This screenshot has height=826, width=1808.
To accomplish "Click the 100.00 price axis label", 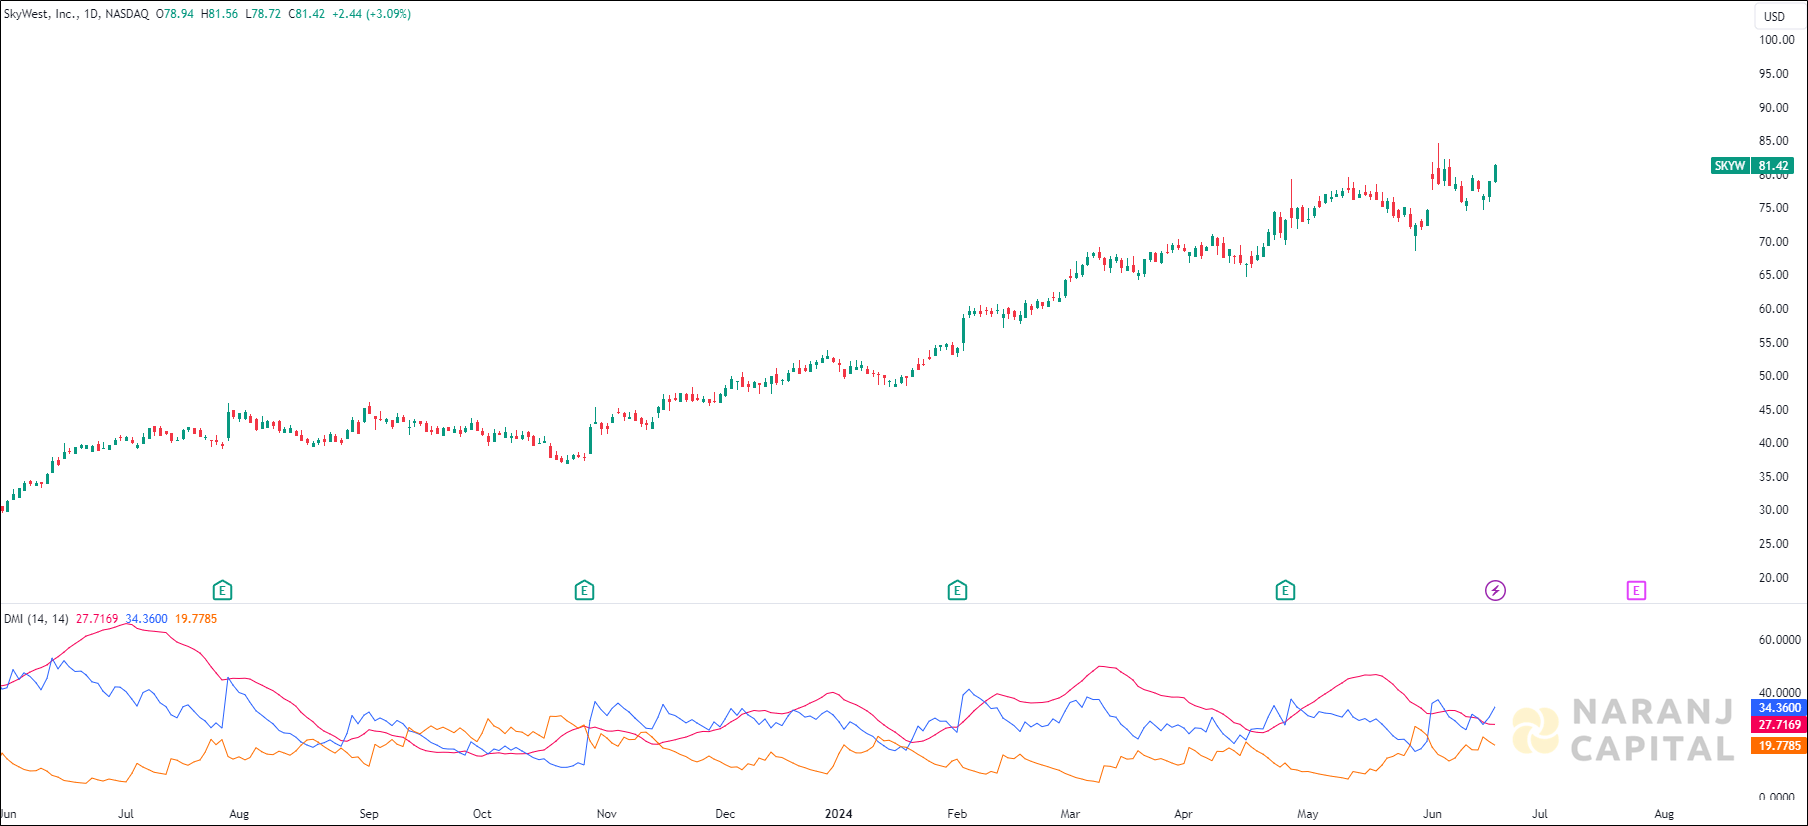I will 1777,40.
